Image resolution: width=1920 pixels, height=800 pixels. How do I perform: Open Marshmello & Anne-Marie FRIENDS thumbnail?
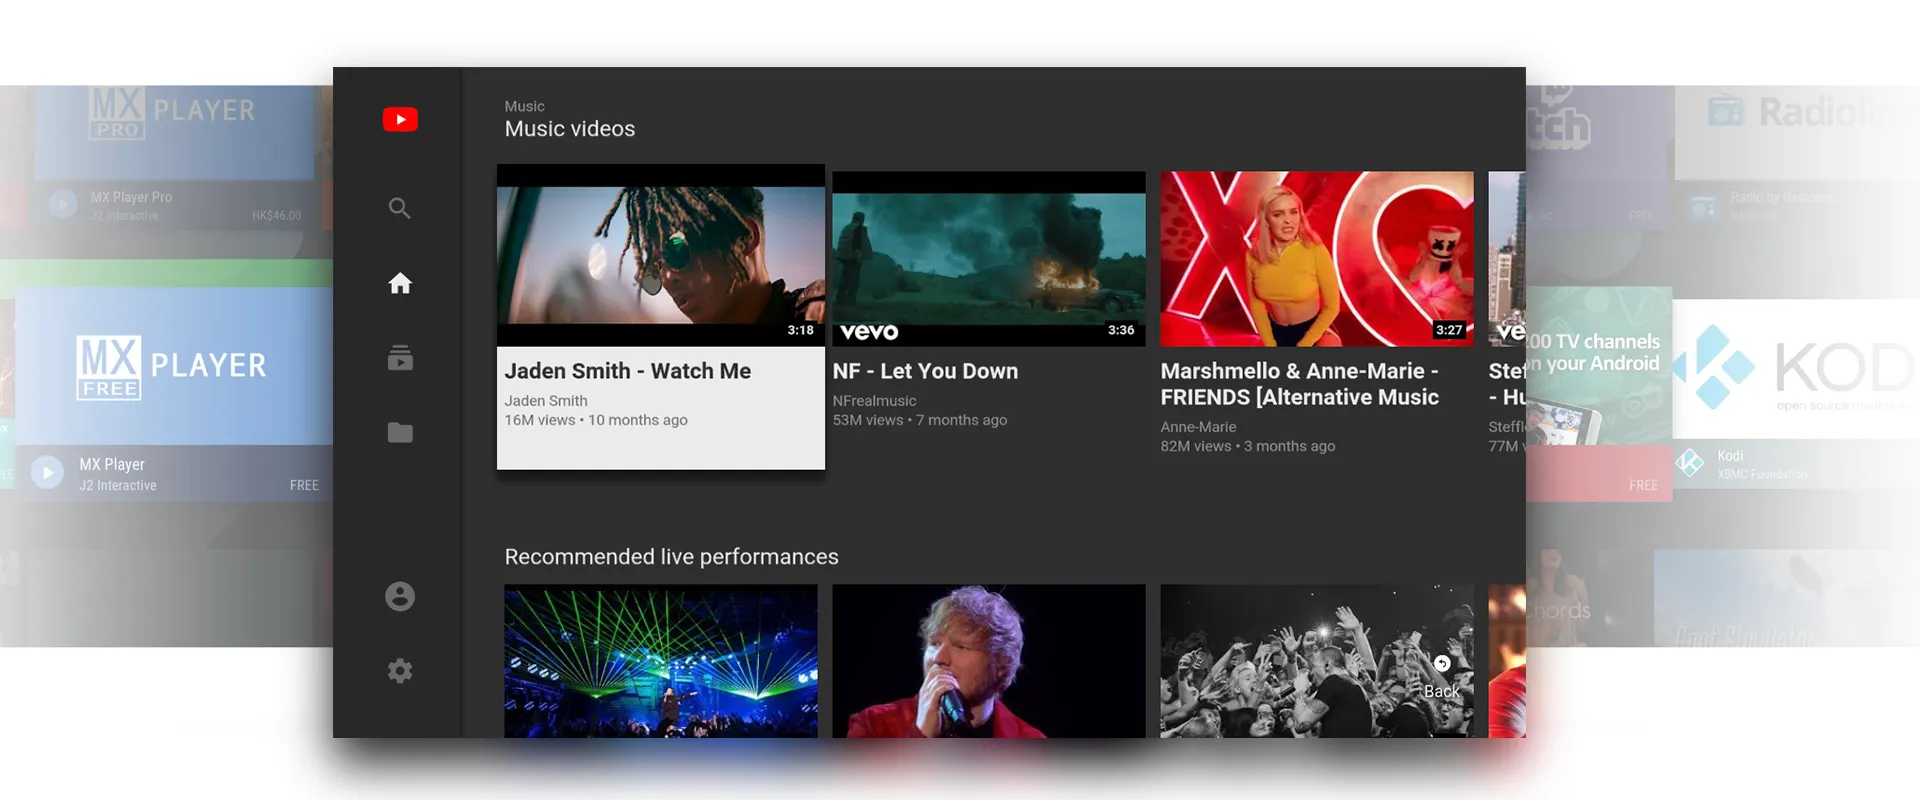click(x=1316, y=258)
